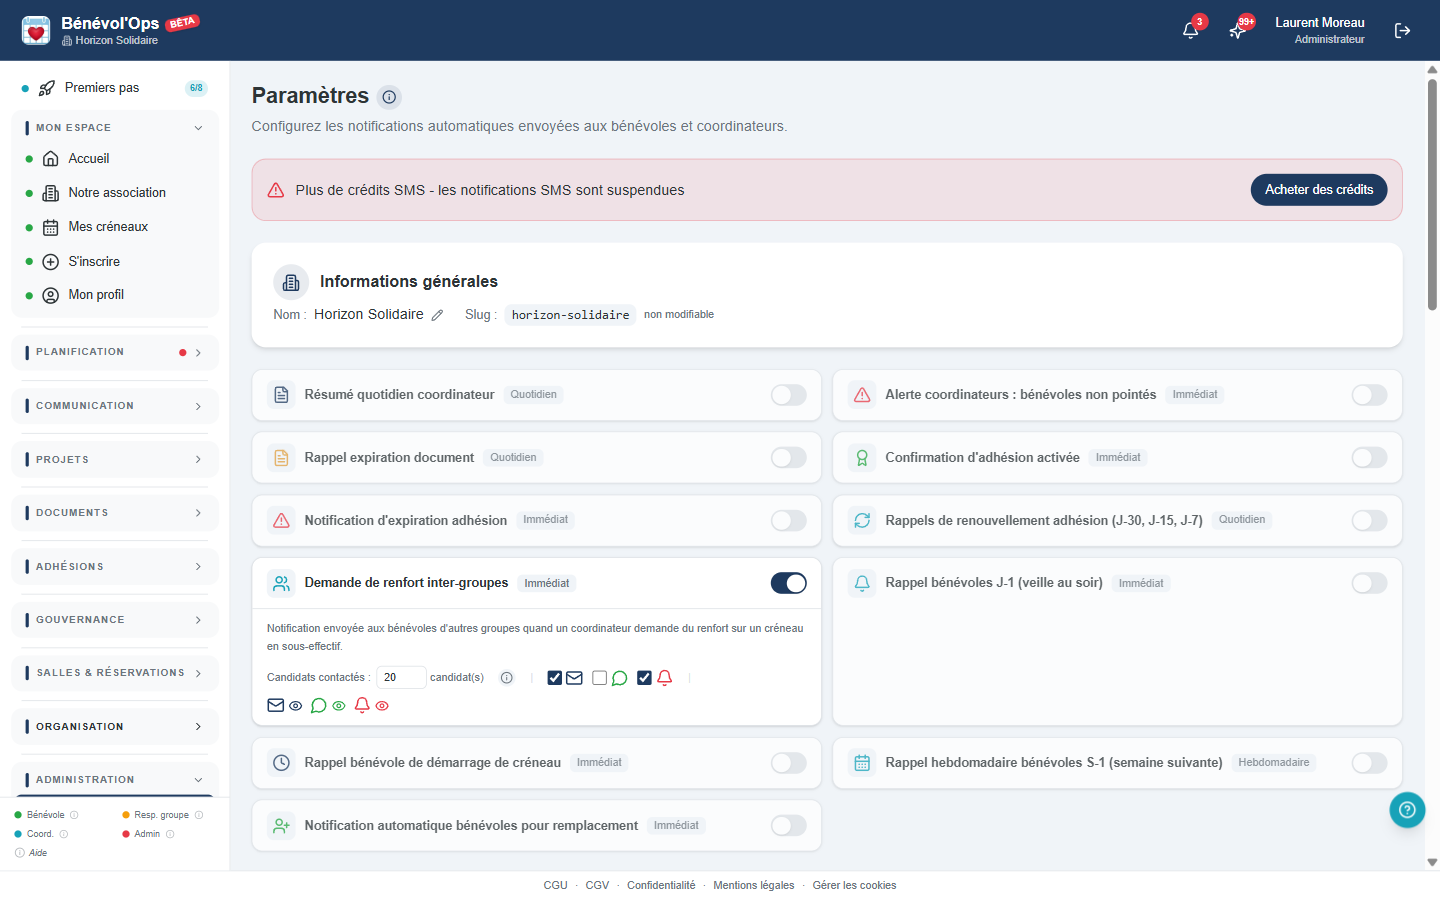Expand the Gouvernance section
The height and width of the screenshot is (900, 1440).
click(115, 620)
